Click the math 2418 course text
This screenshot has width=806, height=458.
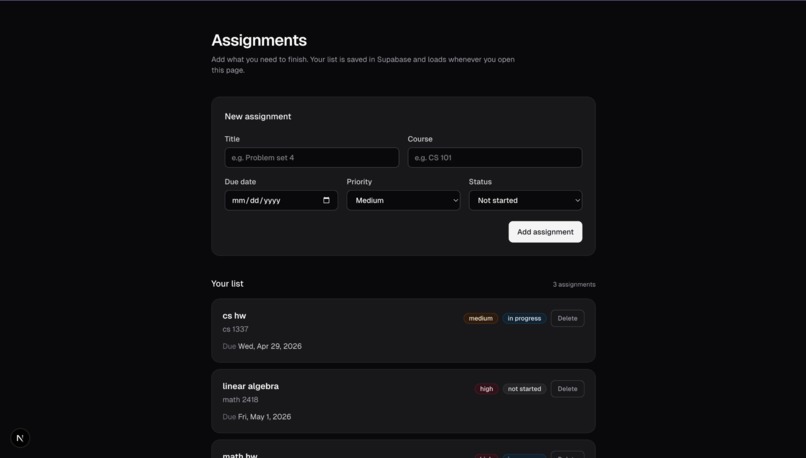pos(241,399)
